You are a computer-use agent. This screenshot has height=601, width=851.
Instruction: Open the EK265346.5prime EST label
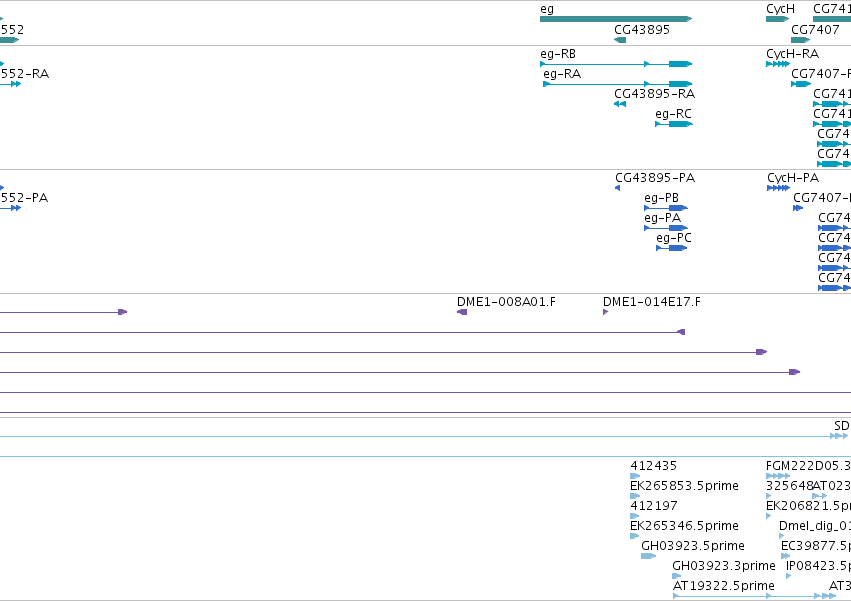pyautogui.click(x=684, y=526)
